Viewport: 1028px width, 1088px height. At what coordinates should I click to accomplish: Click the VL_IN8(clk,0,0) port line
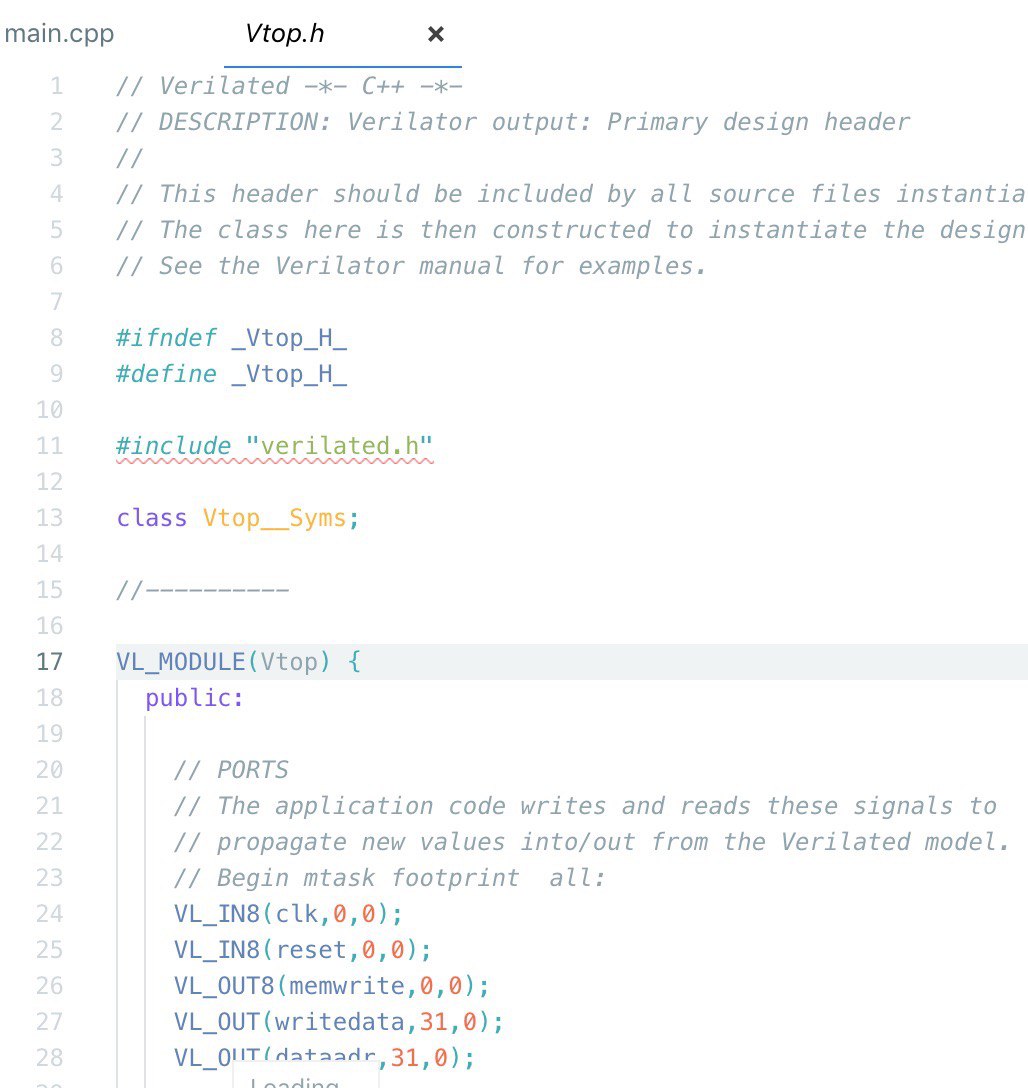point(289,914)
